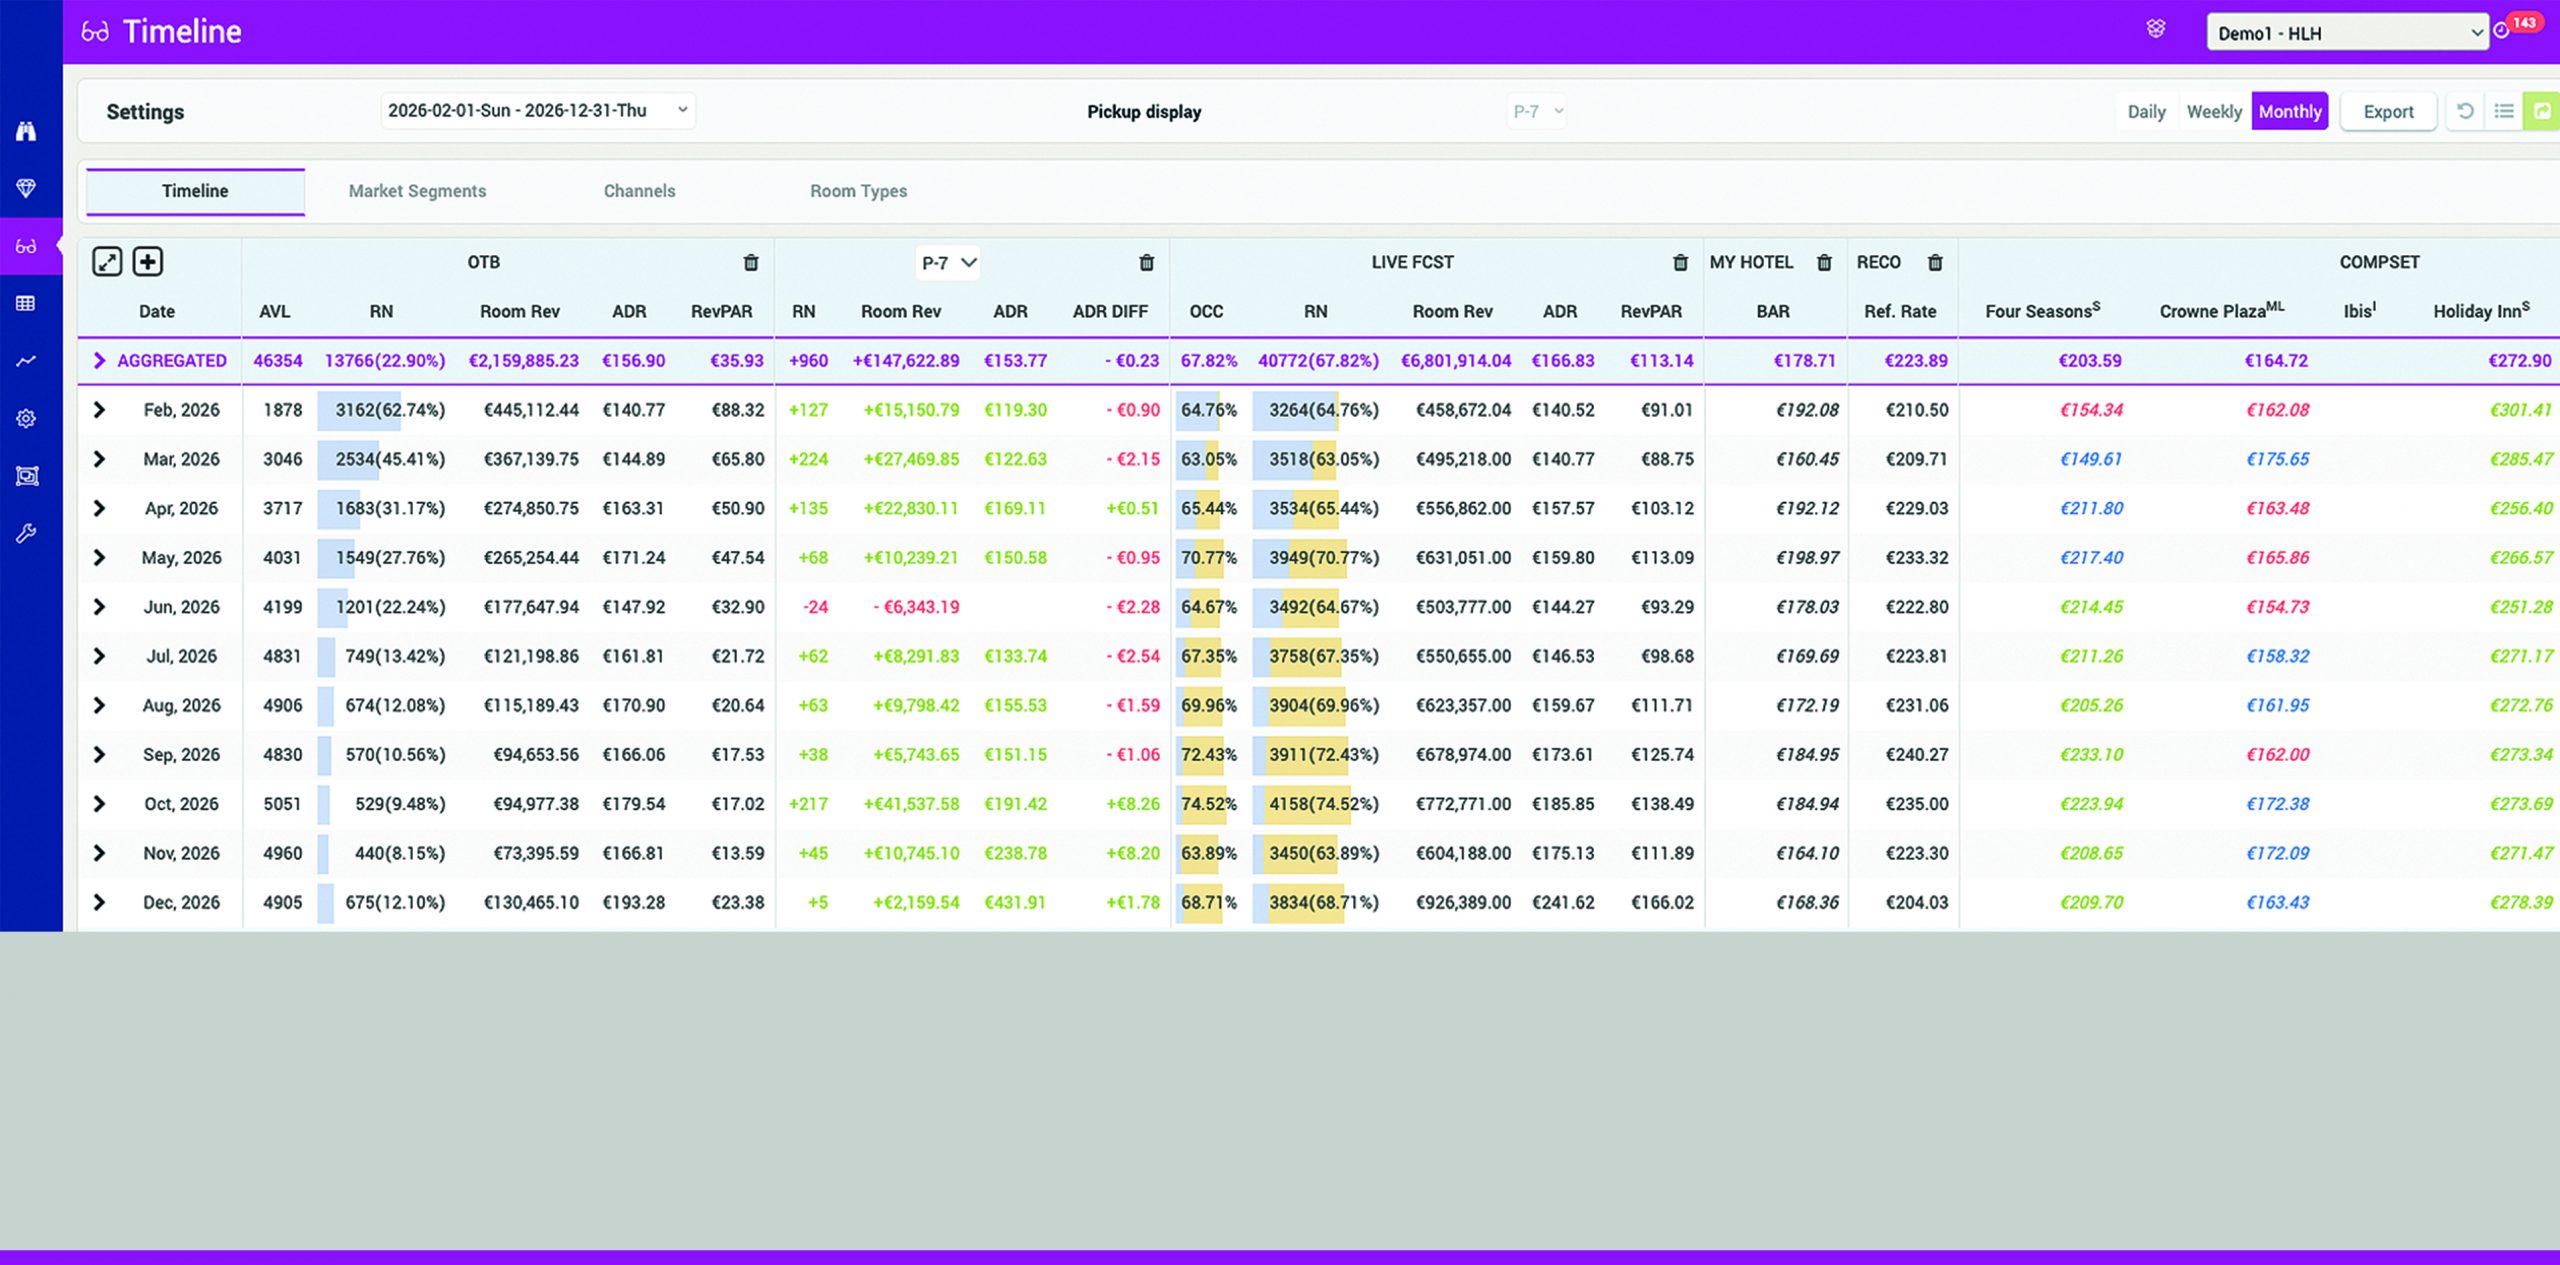Screen dimensions: 2560x1265
Task: Open the date range dropdown
Action: point(537,110)
